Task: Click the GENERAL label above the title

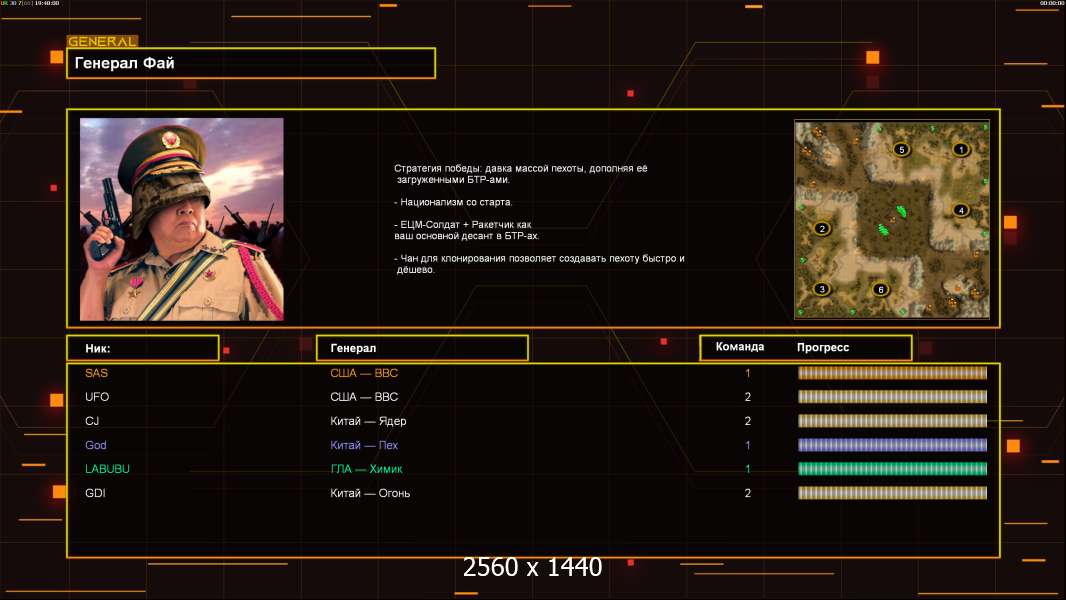Action: coord(101,41)
